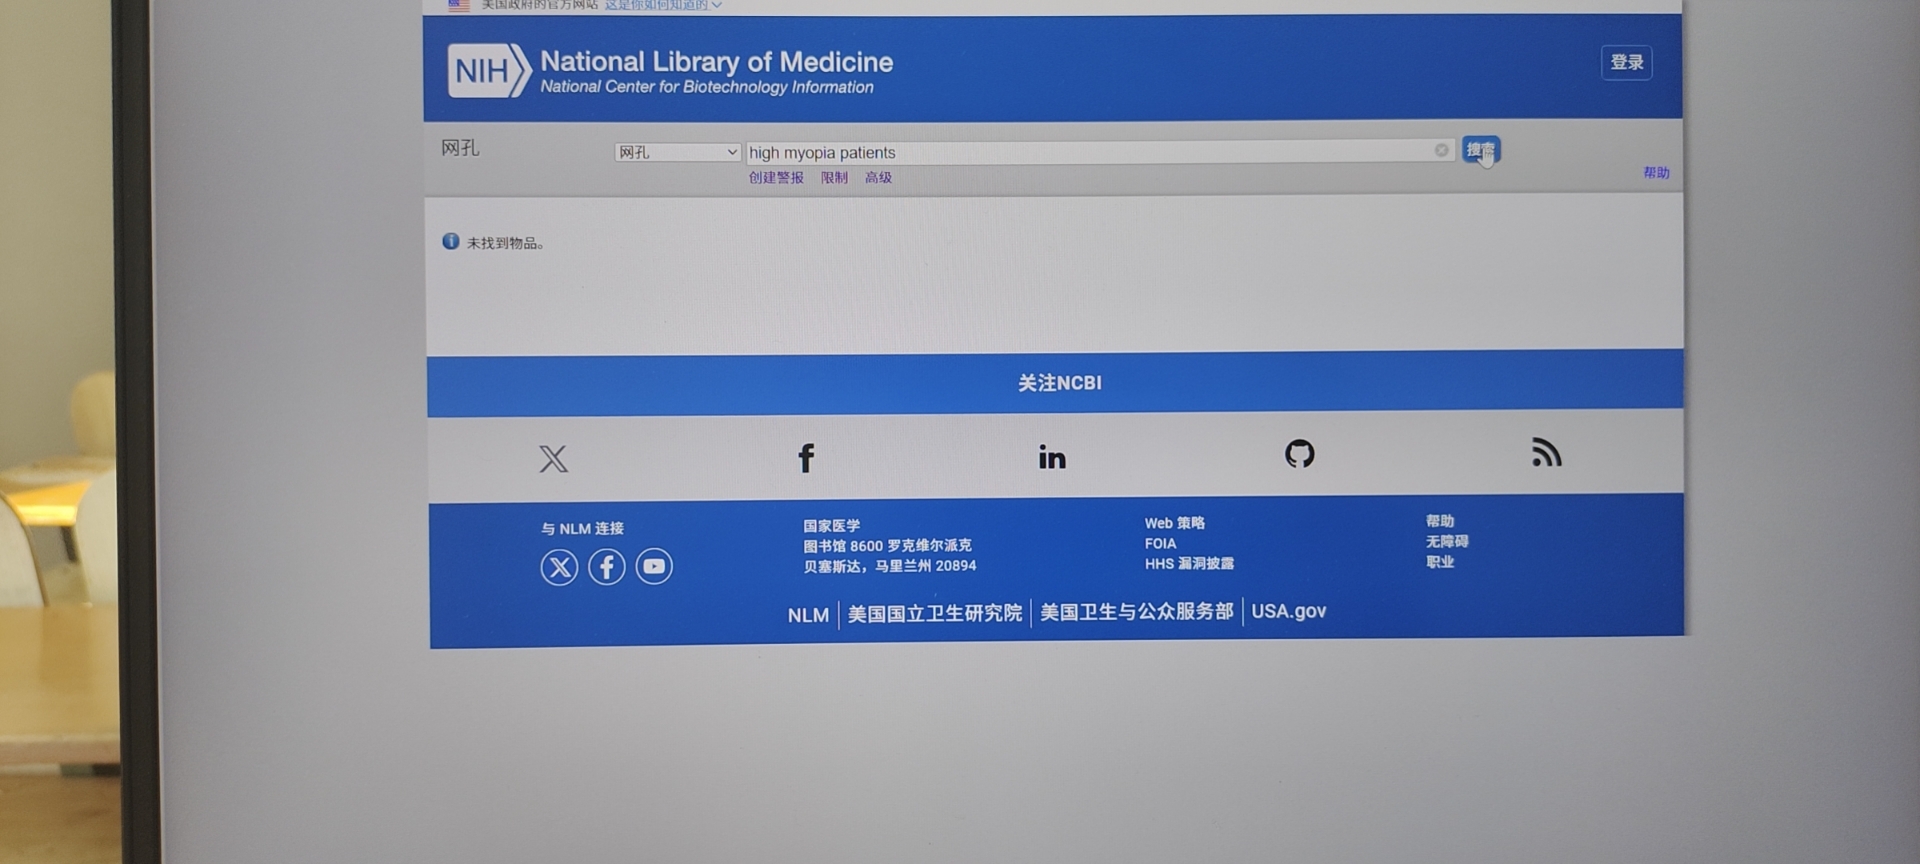Open the 帮助 link beside search bar
This screenshot has height=864, width=1920.
coord(1656,172)
